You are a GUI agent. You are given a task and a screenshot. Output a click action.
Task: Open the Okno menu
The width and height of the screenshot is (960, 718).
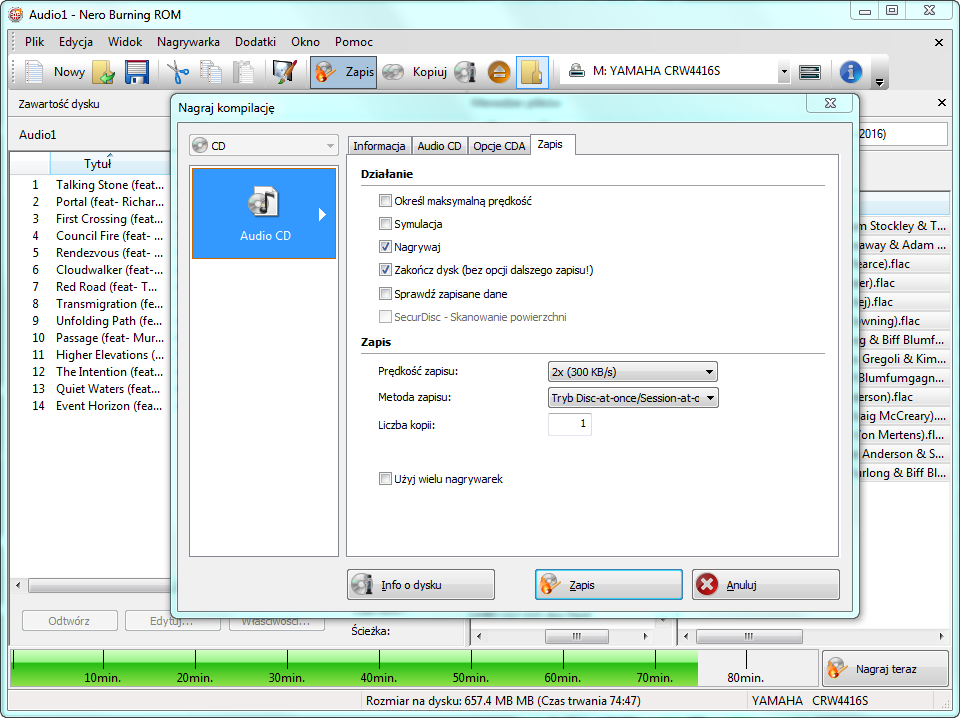click(x=305, y=42)
